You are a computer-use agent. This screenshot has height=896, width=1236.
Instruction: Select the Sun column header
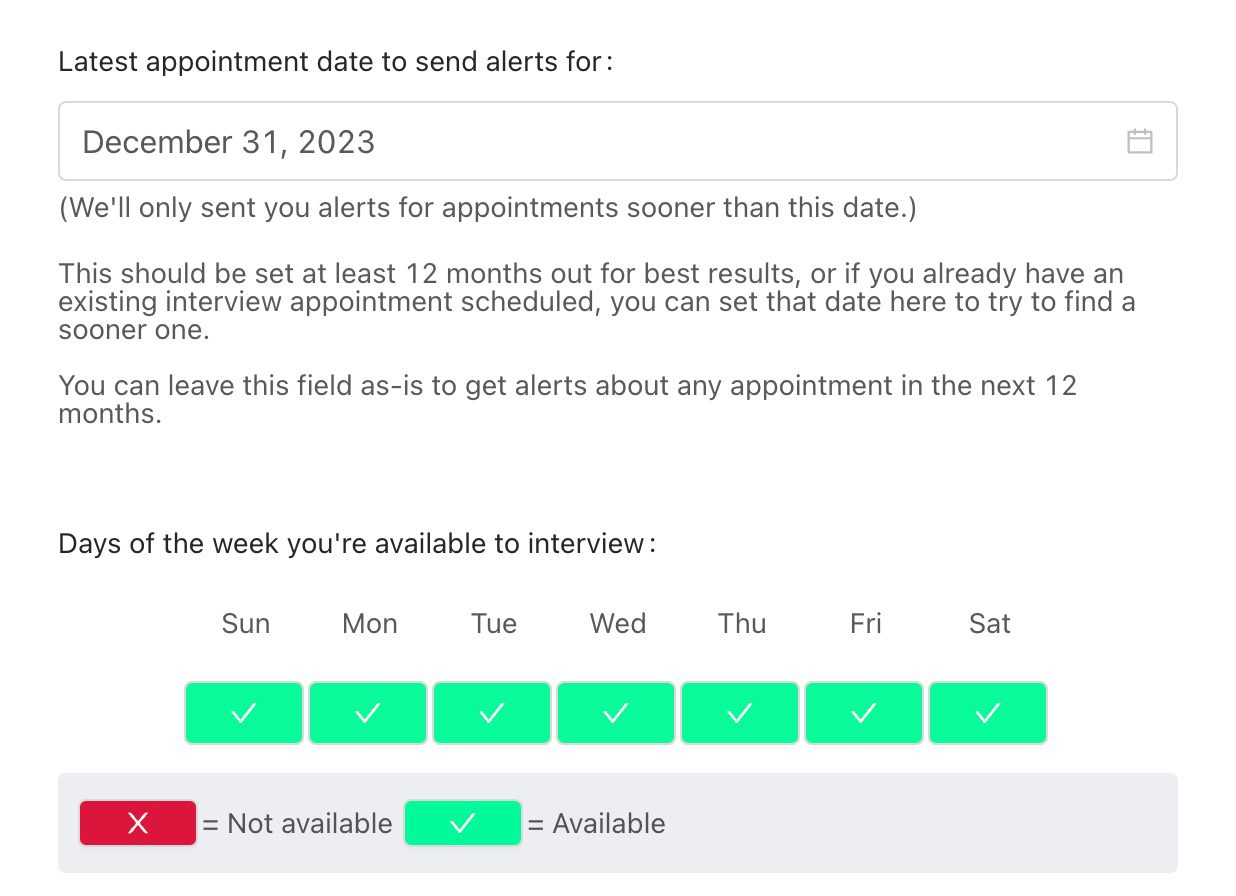245,623
